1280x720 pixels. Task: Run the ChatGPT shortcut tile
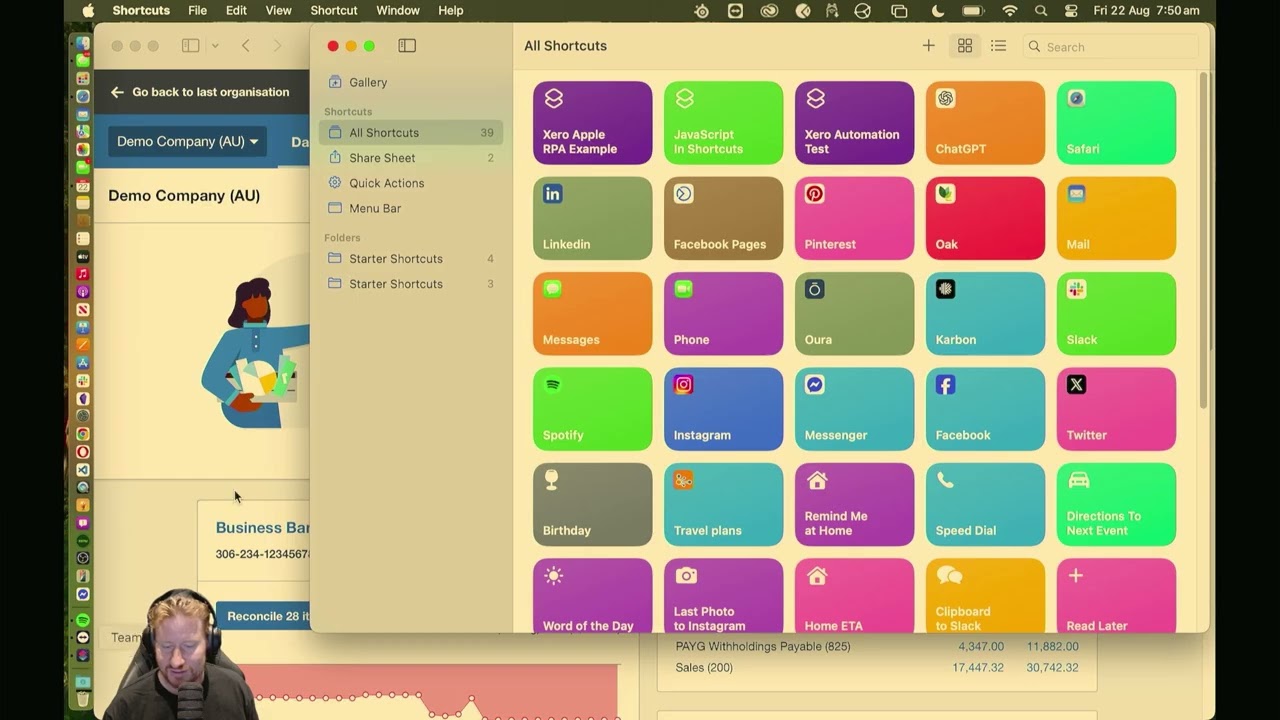[x=985, y=123]
